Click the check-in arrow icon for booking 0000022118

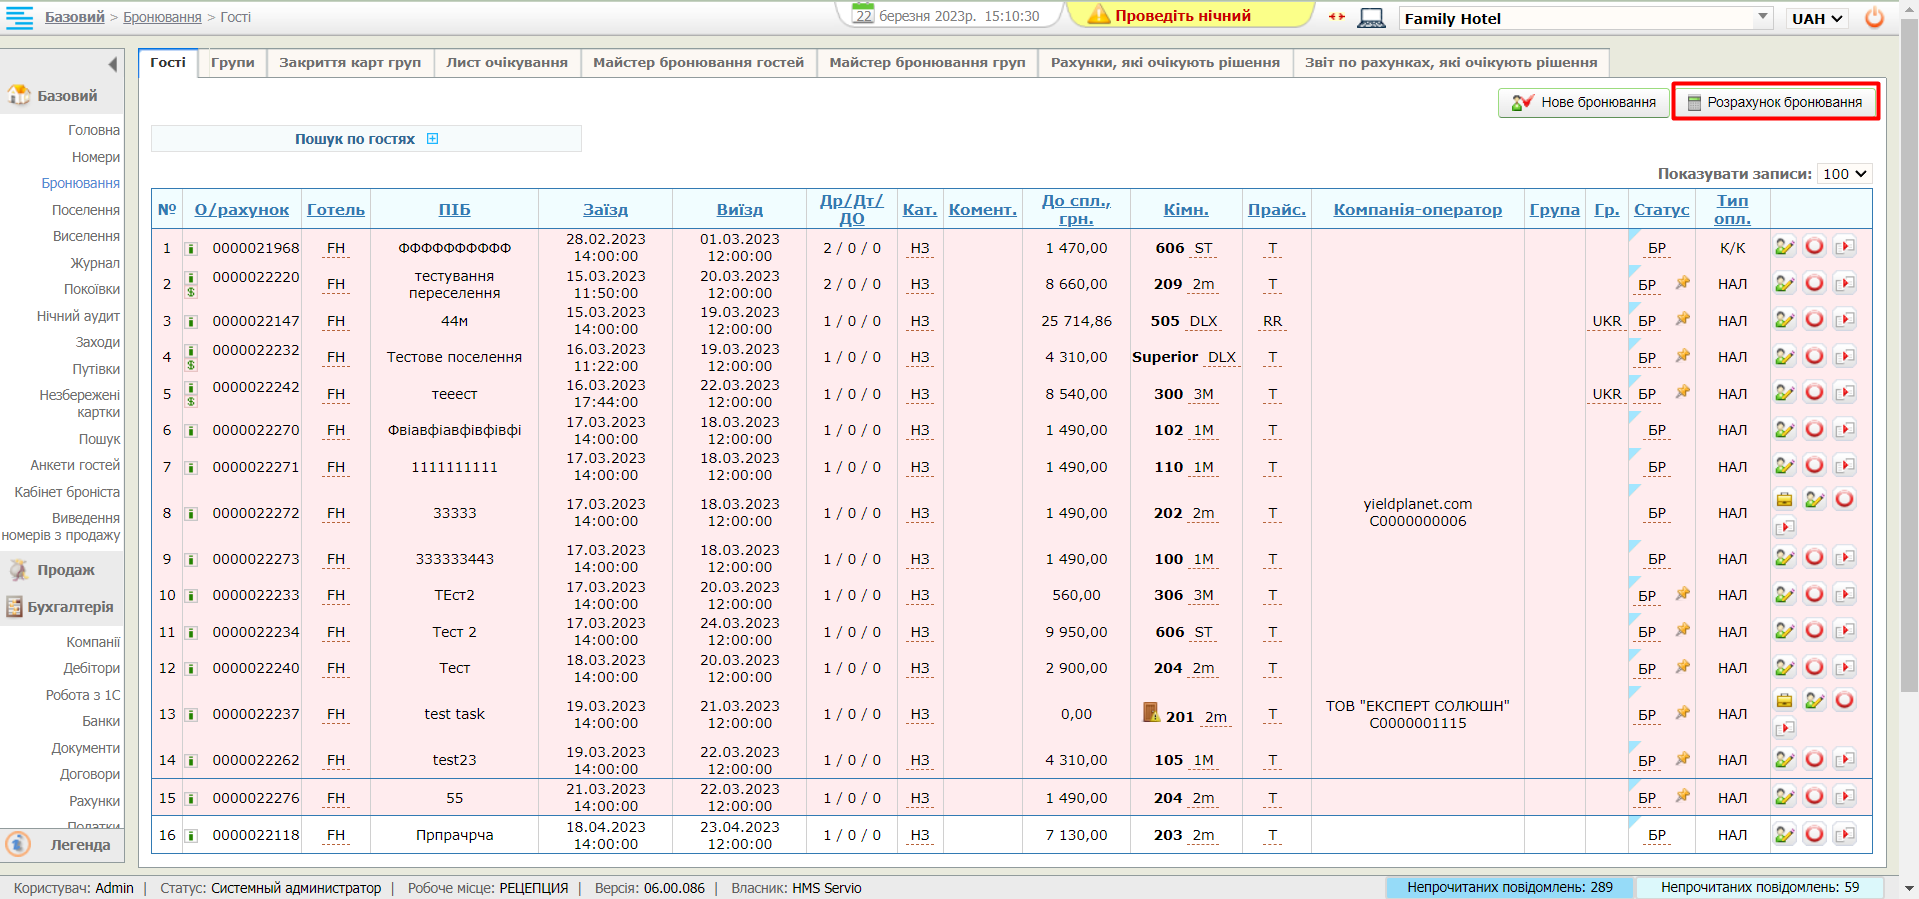pyautogui.click(x=1845, y=834)
